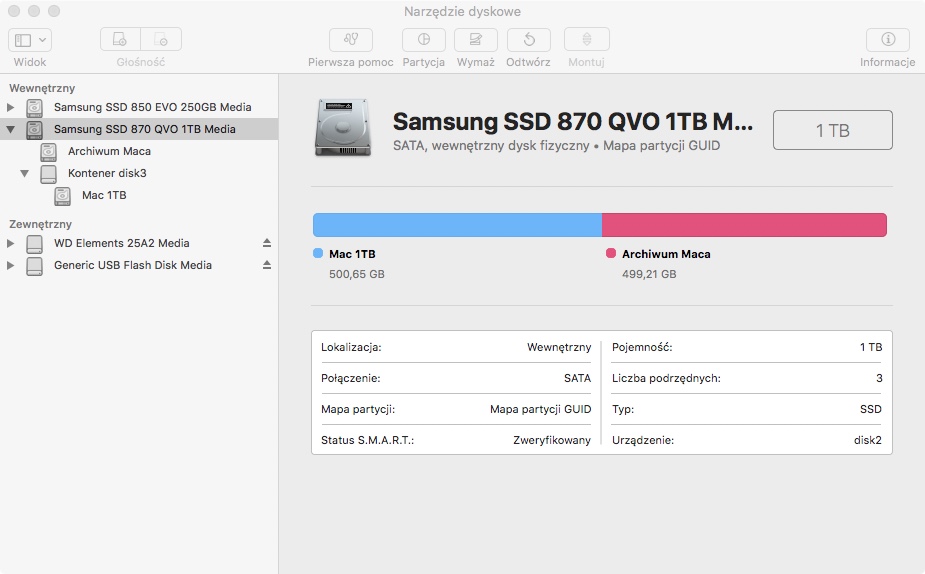Screen dimensions: 925x574
Task: Click the Zweryfikowany S.M.A.R.T. status value
Action: pos(552,440)
